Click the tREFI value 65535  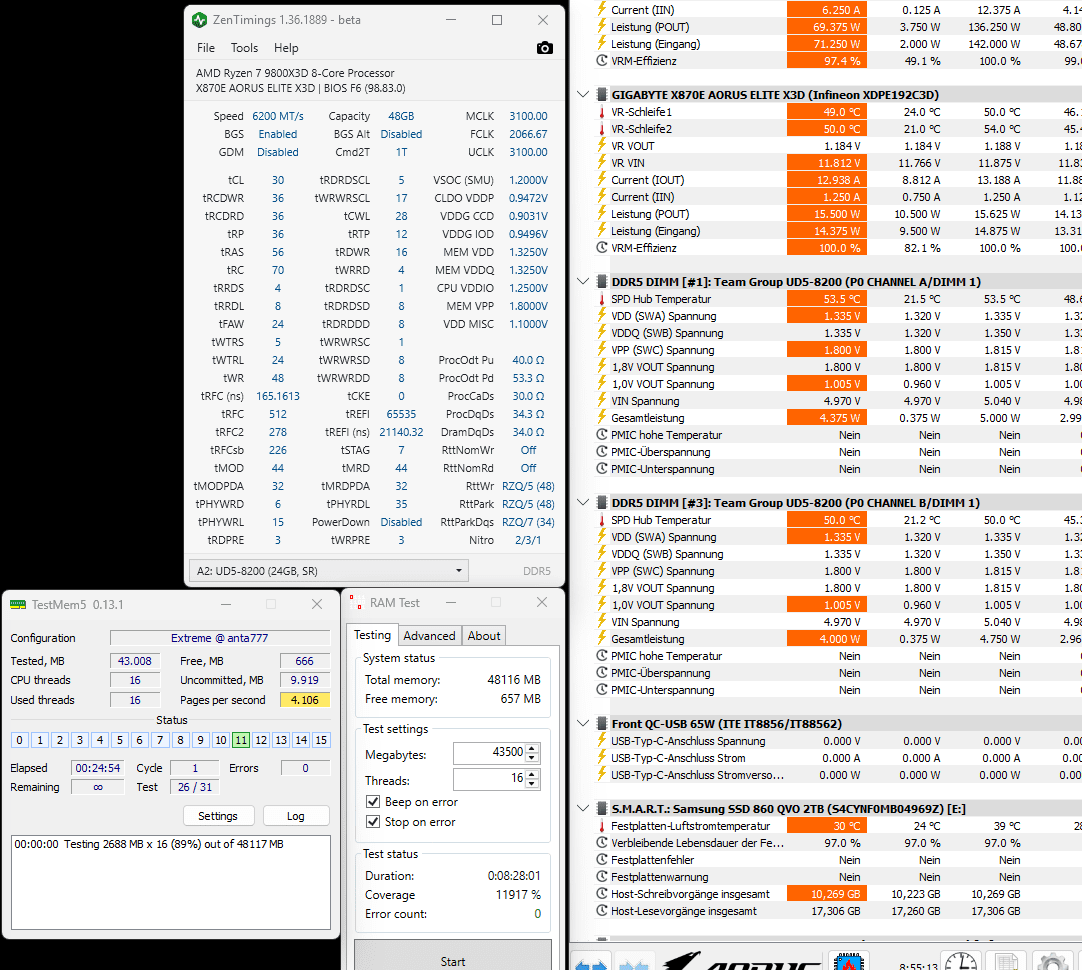401,414
